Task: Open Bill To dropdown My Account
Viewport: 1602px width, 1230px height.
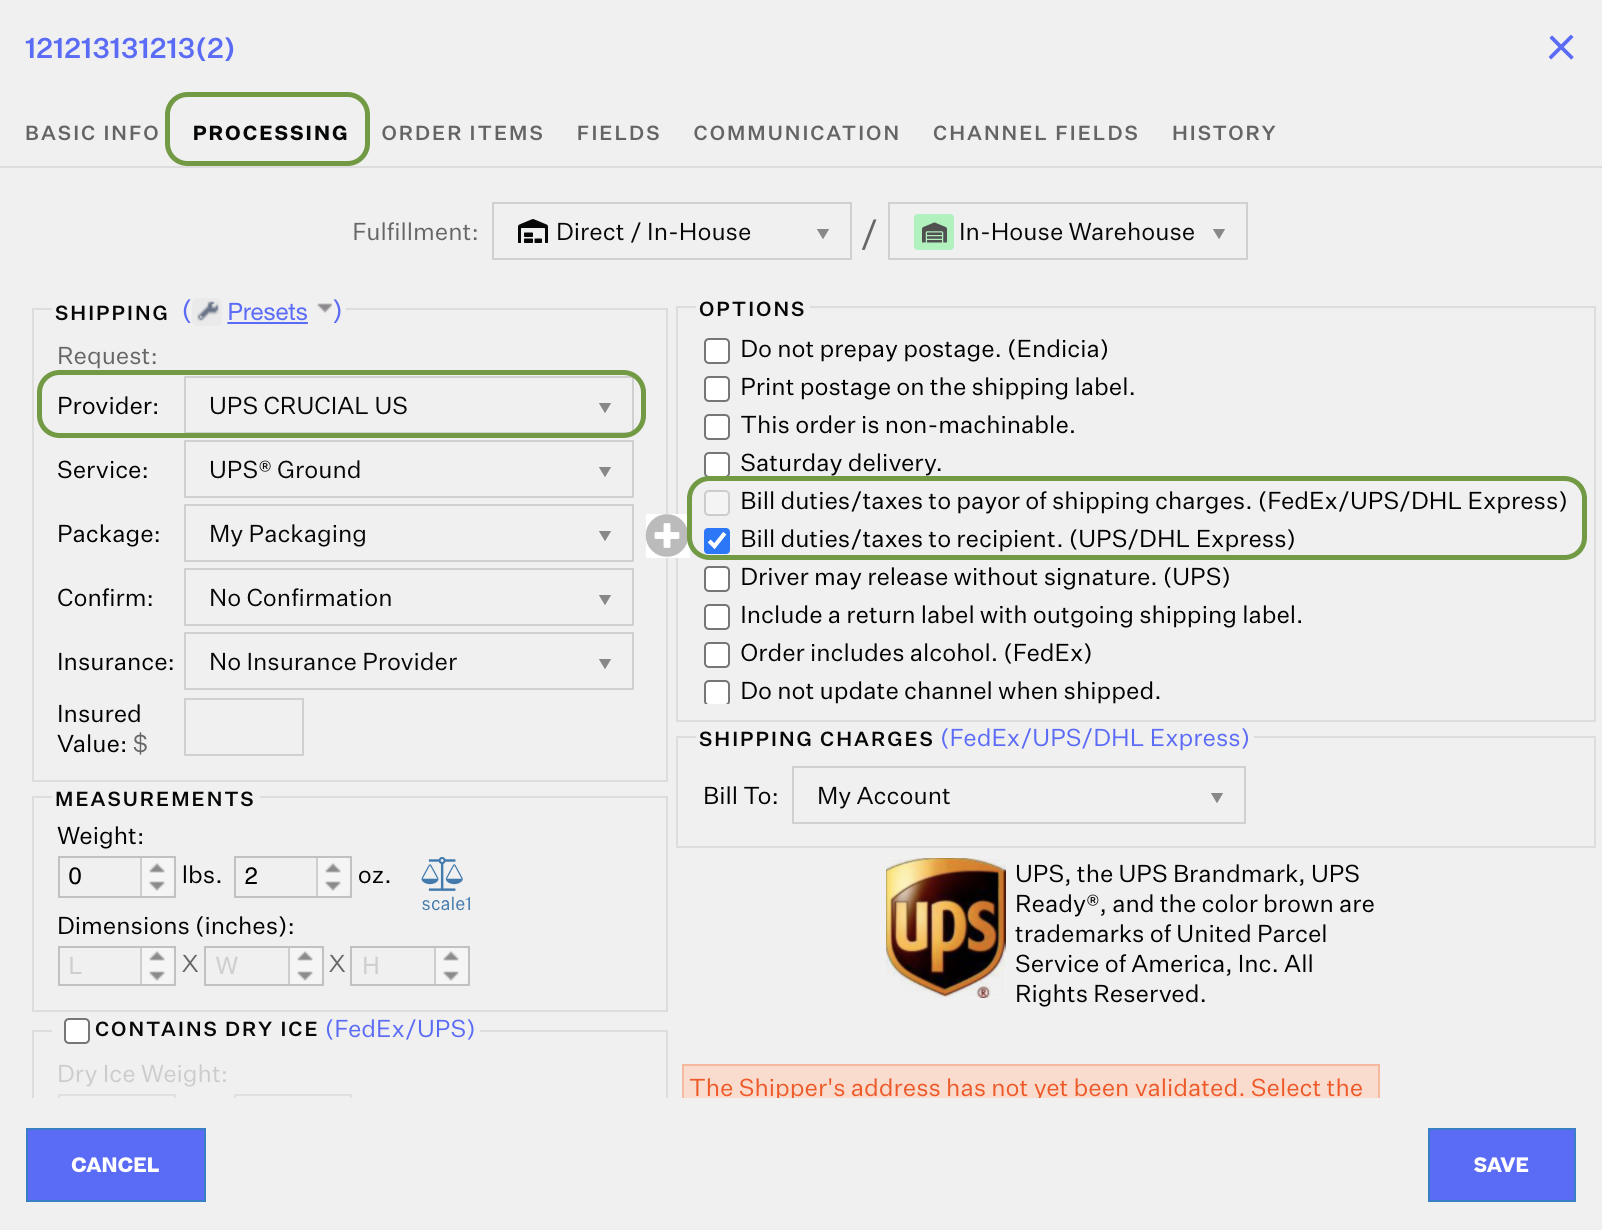Action: coord(1019,796)
